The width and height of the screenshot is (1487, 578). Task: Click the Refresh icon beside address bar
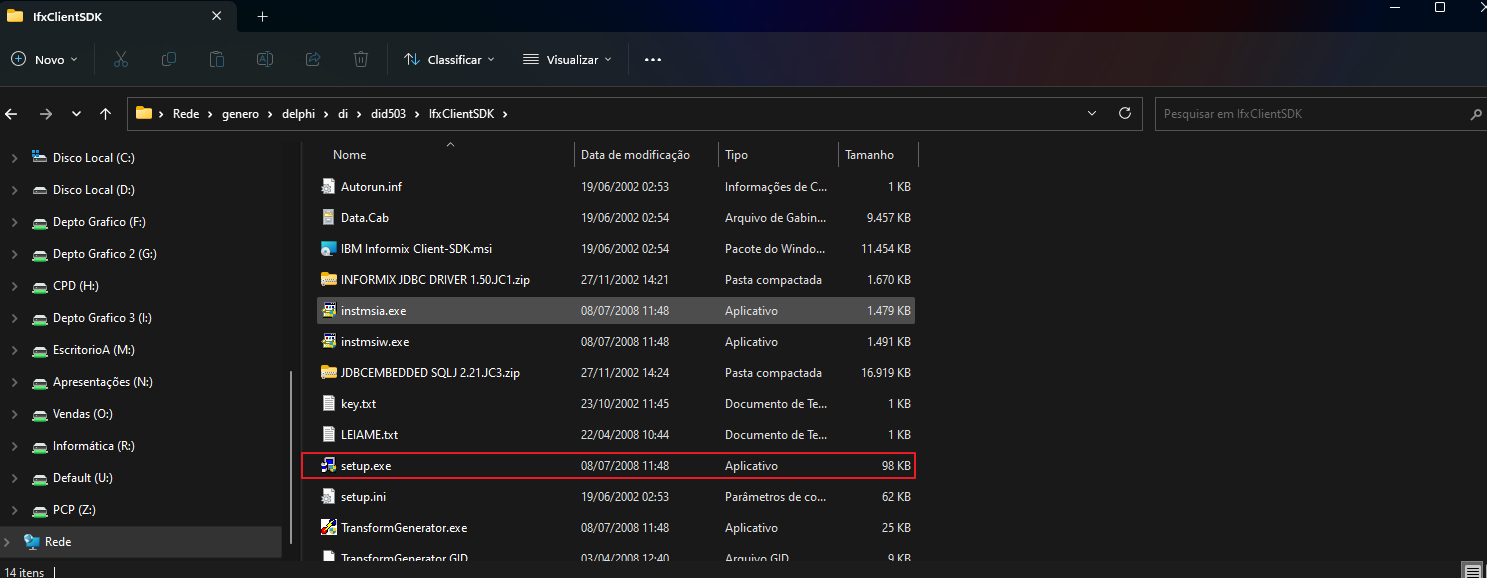1124,113
